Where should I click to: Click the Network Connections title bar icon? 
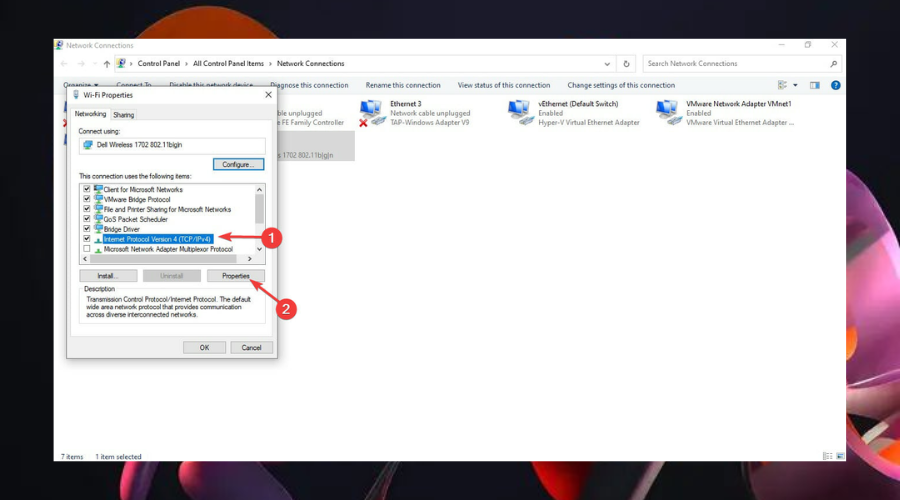point(59,45)
